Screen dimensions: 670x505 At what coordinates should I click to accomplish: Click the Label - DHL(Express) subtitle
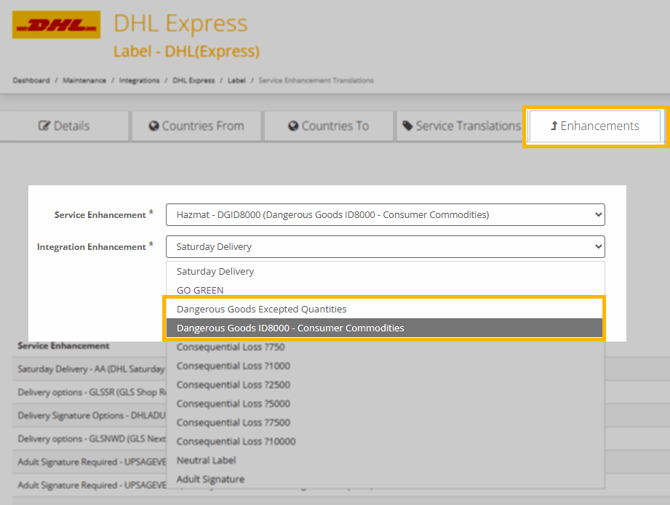(x=186, y=51)
